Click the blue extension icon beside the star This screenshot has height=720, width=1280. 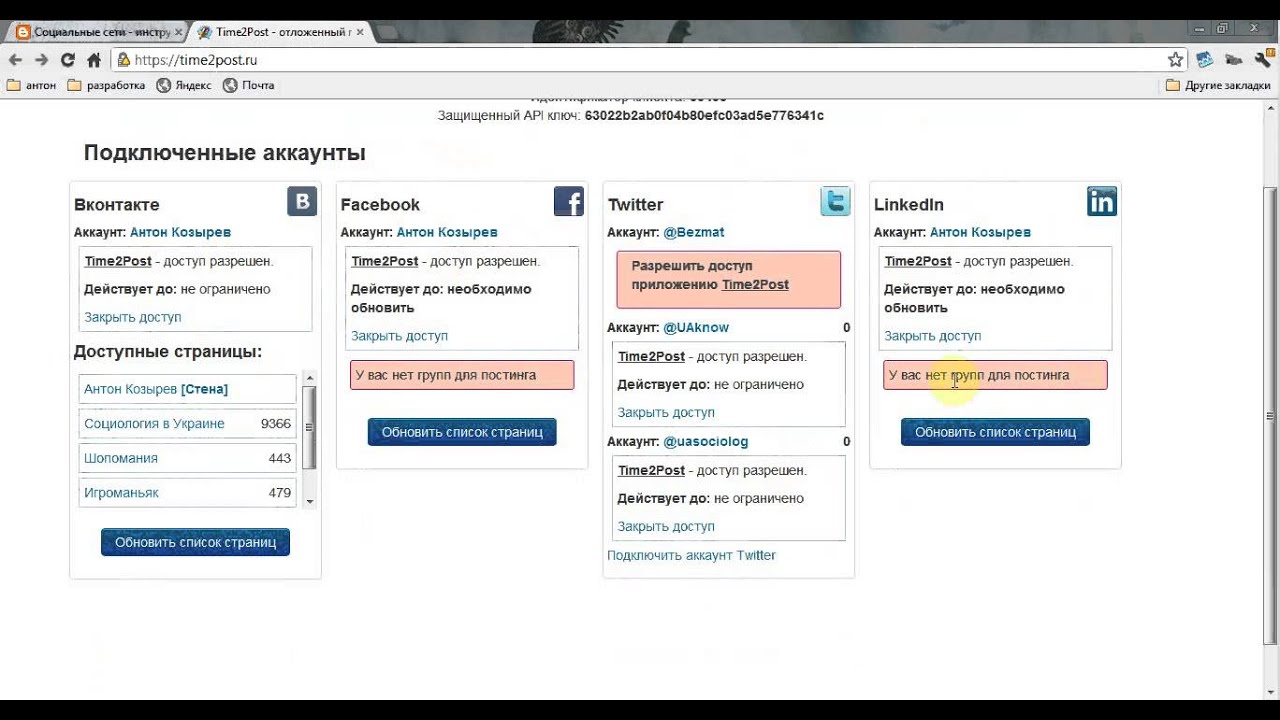click(1204, 60)
